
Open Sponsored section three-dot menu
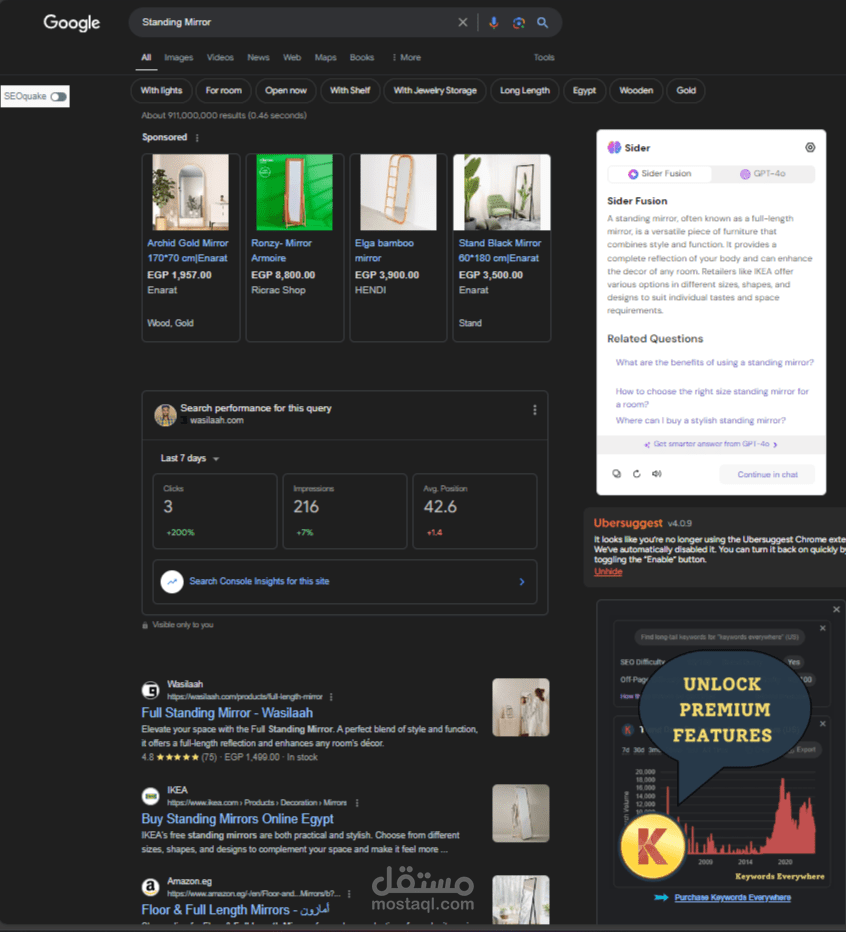[x=197, y=138]
